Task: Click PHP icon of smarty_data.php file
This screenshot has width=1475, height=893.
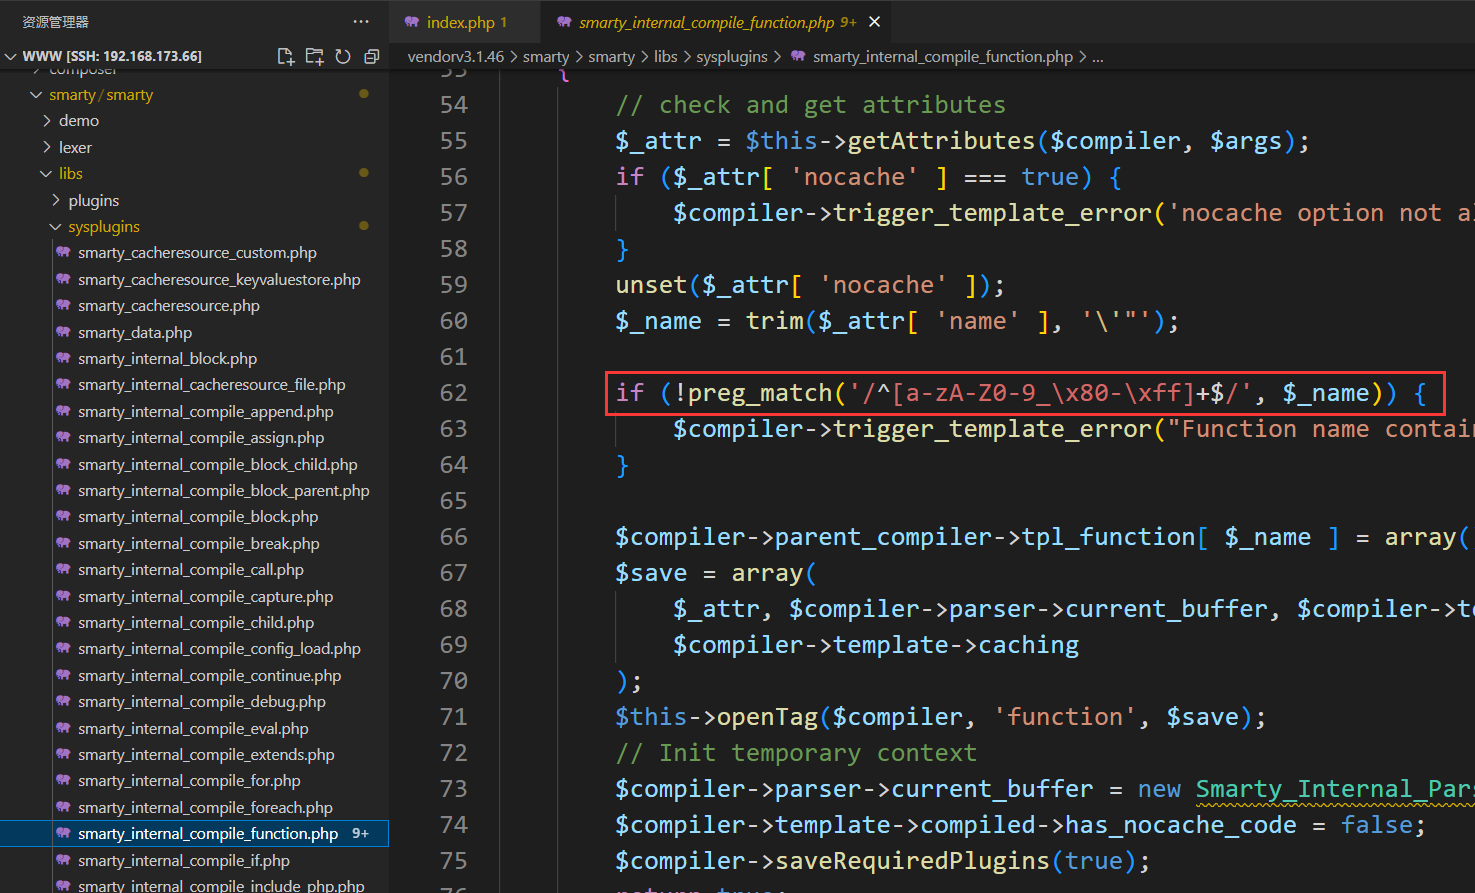Action: pyautogui.click(x=63, y=332)
